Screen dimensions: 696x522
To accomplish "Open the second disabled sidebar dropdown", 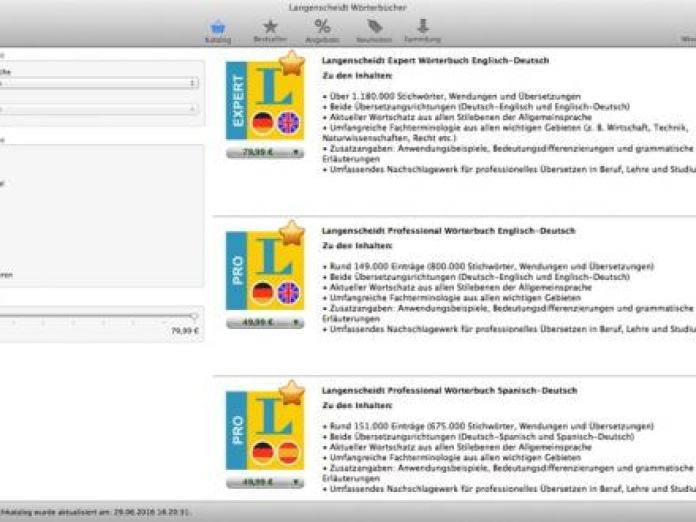I will pyautogui.click(x=99, y=109).
